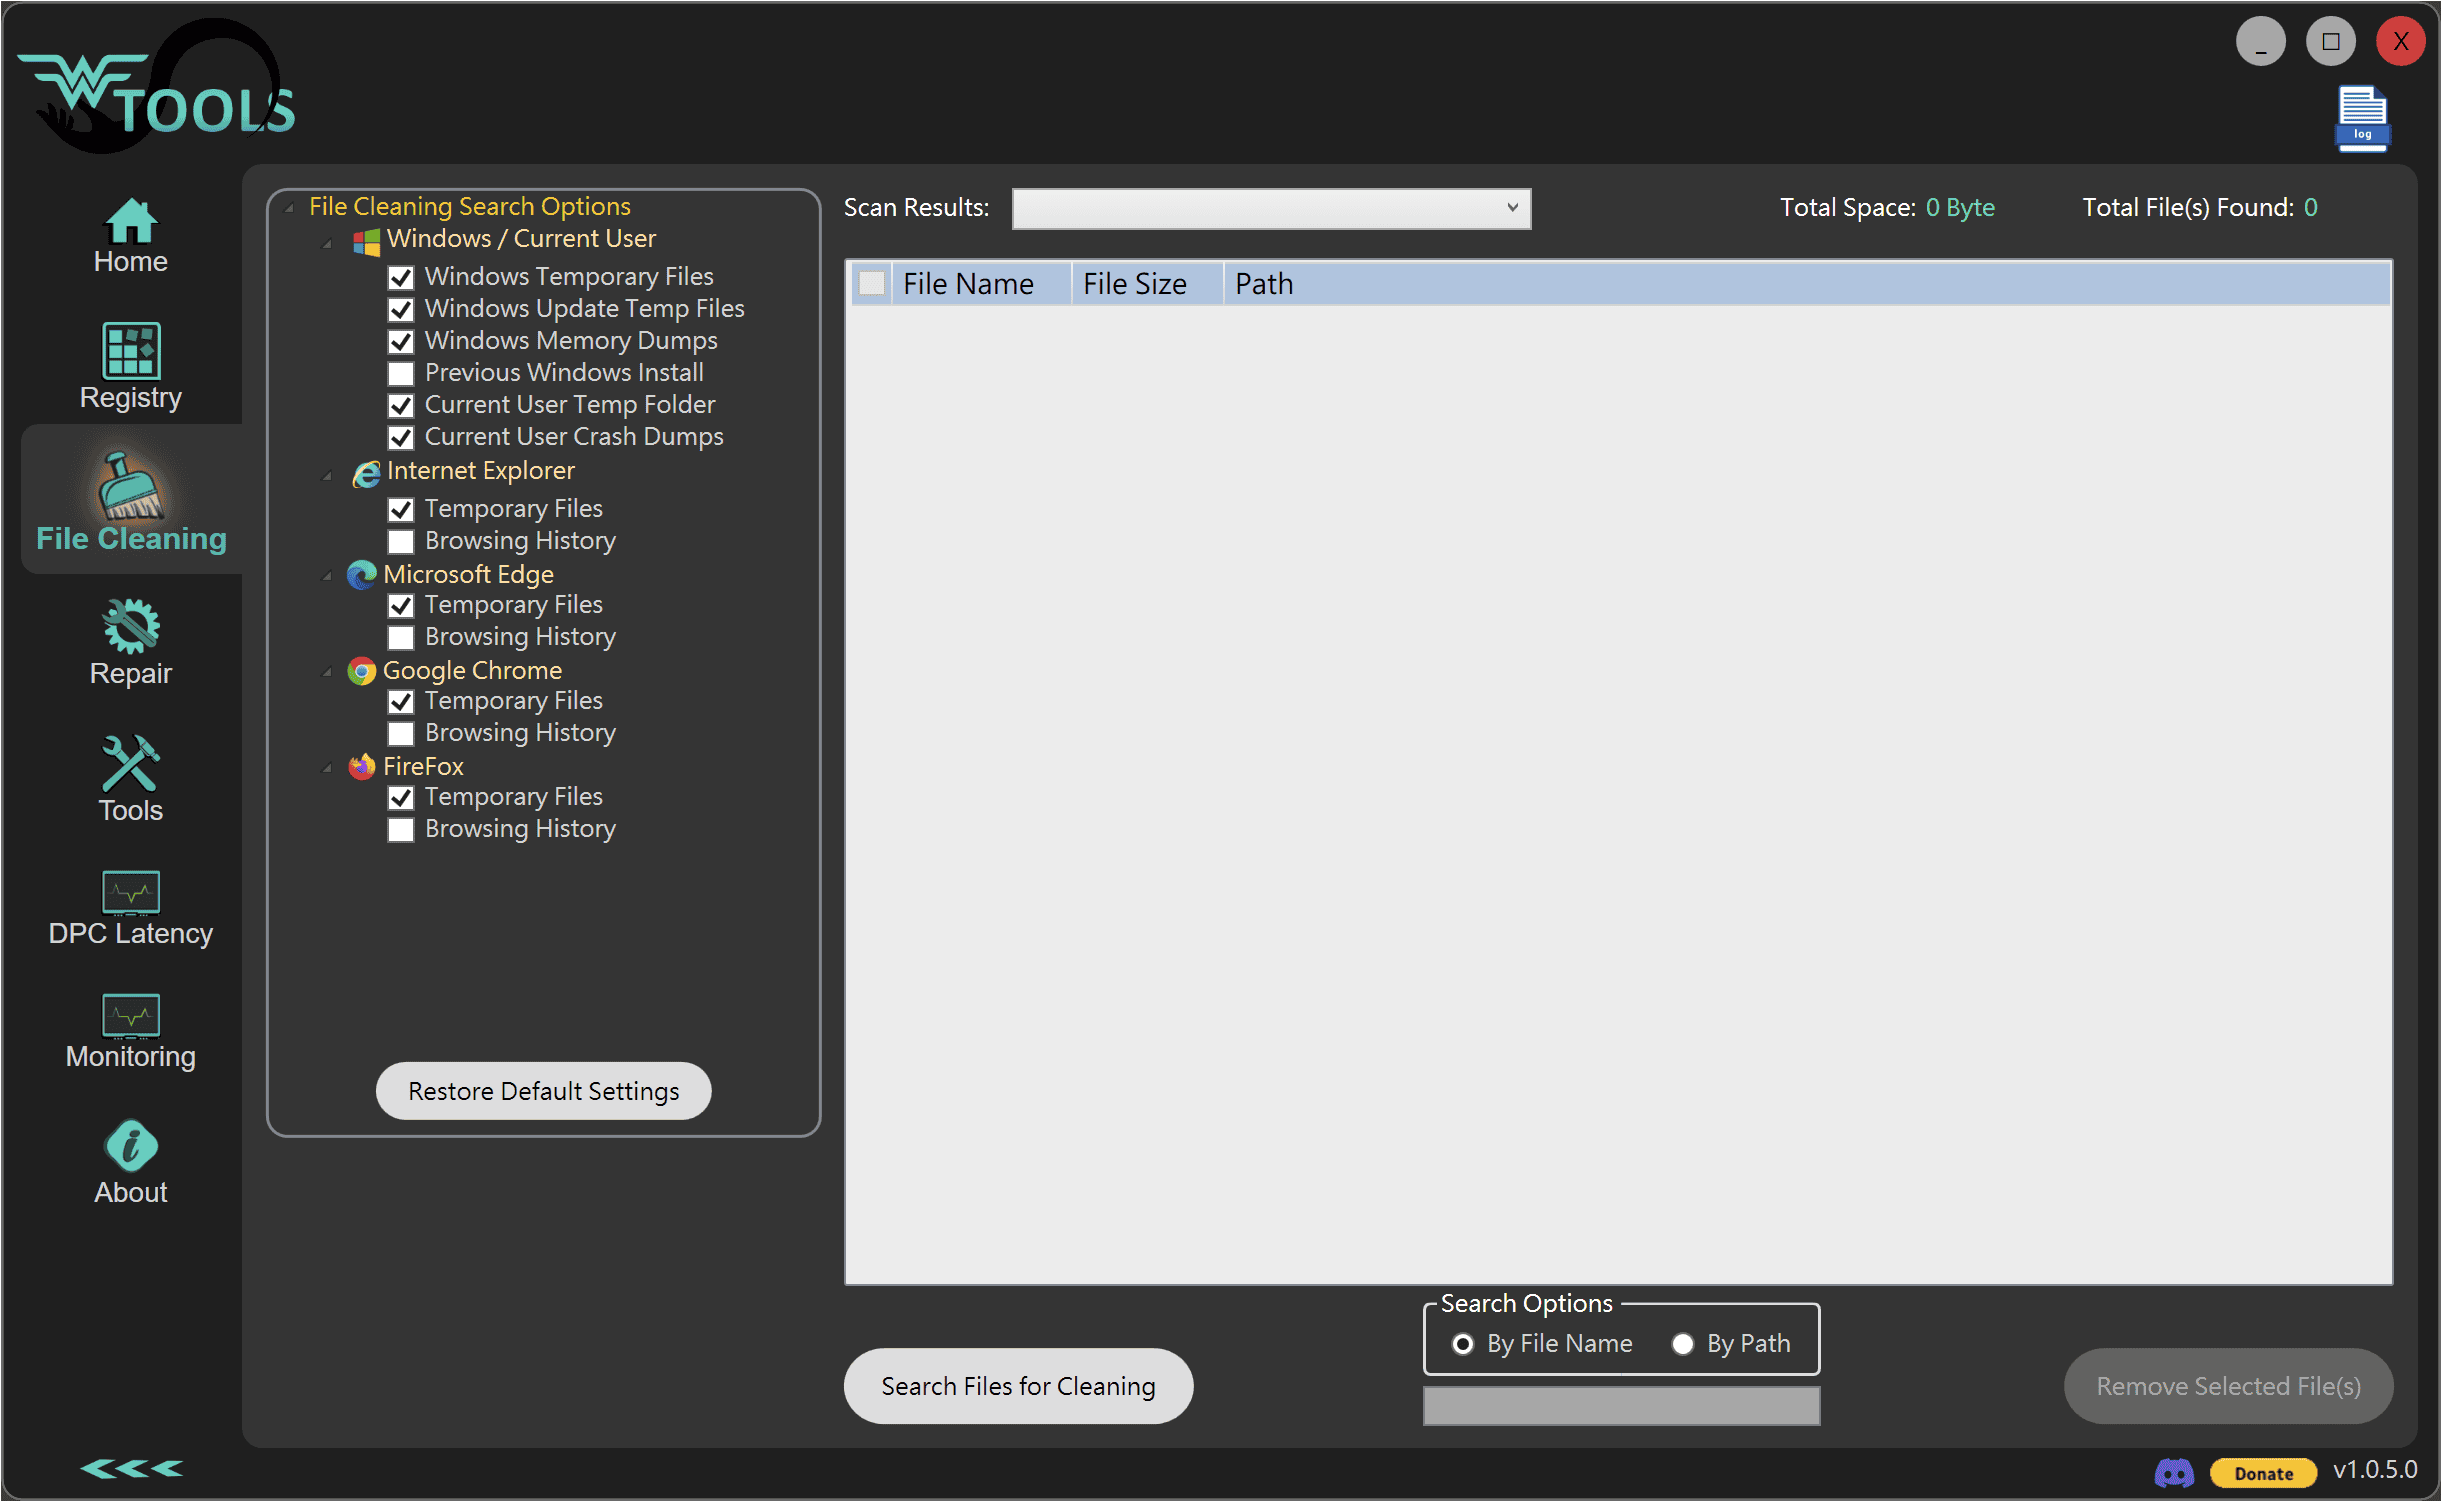The width and height of the screenshot is (2442, 1502).
Task: Collapse the Windows / Current User node
Action: click(327, 243)
